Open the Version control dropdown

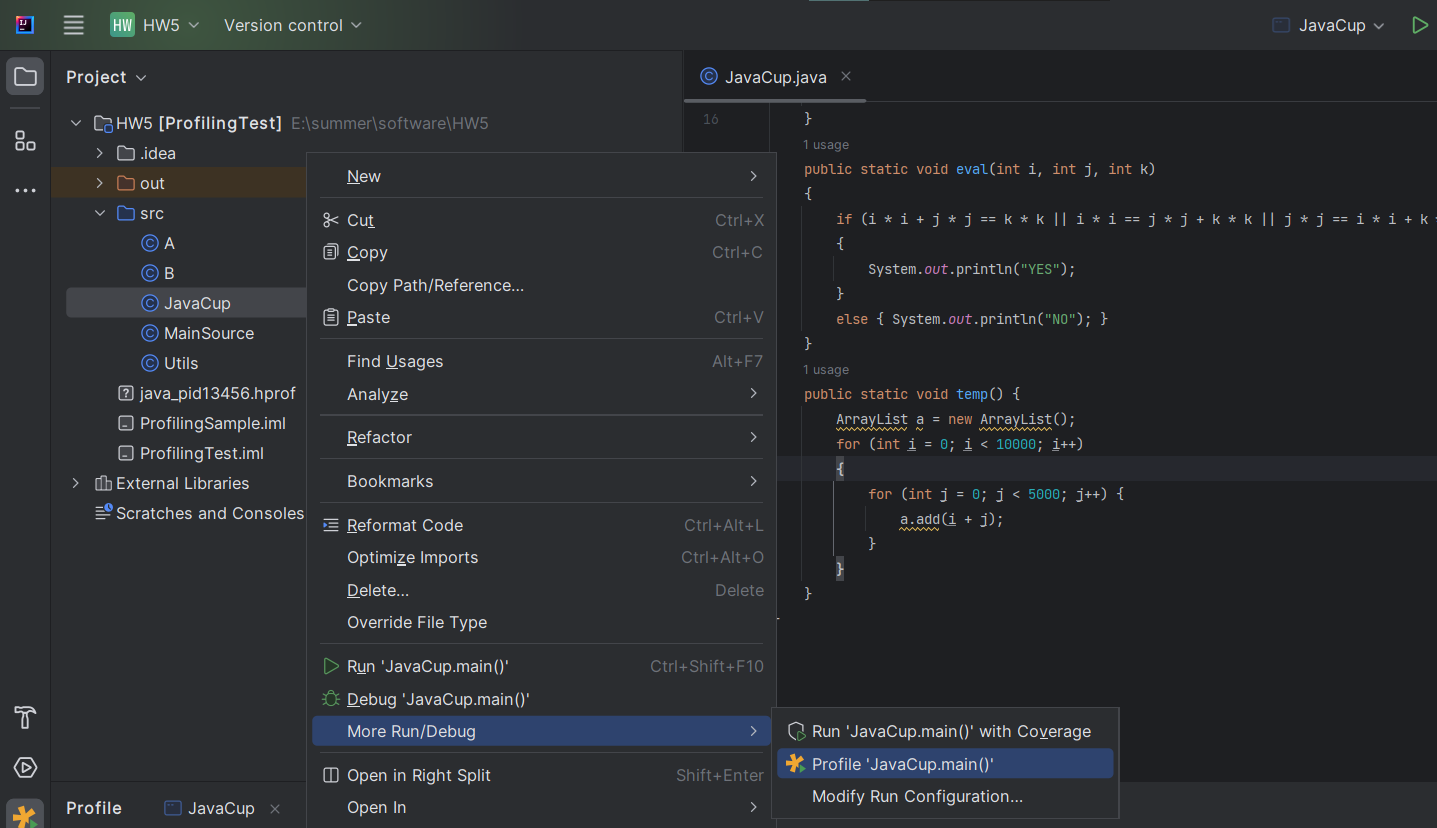(x=291, y=25)
